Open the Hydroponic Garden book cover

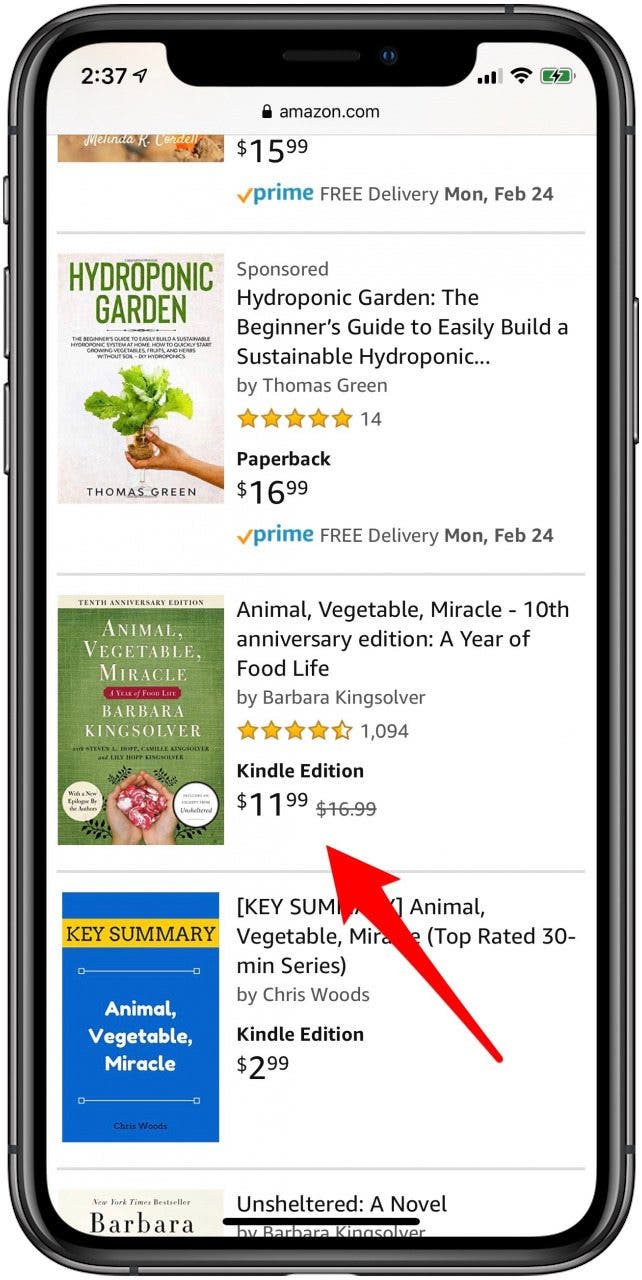(141, 378)
